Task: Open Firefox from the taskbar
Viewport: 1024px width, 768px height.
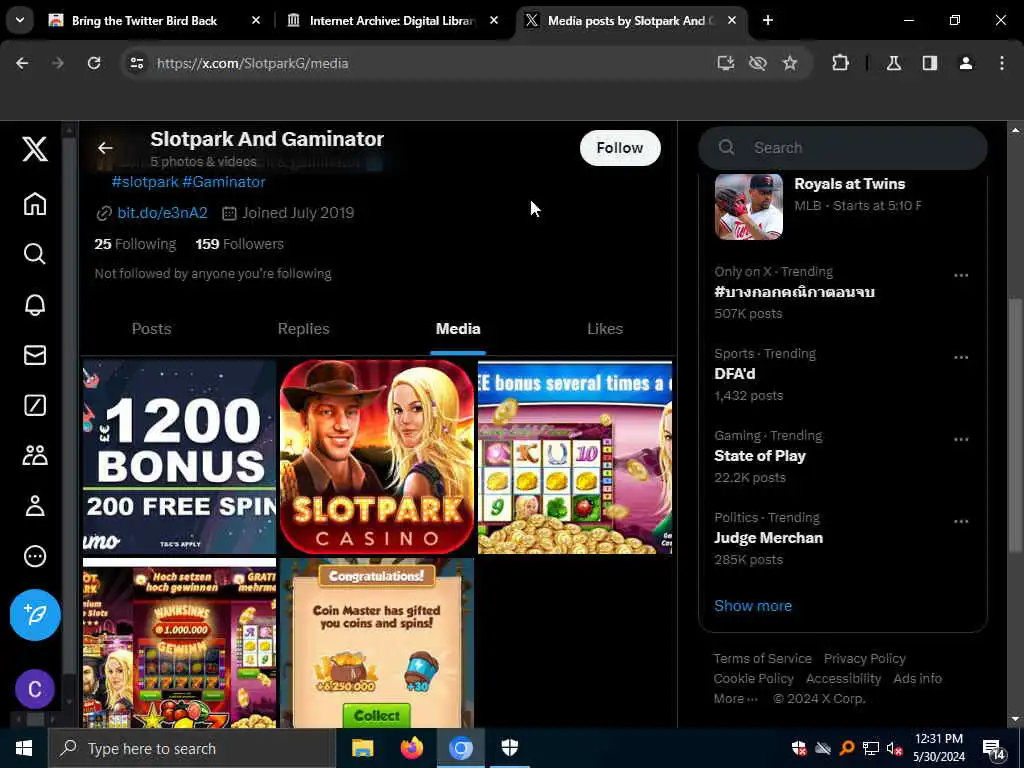Action: point(411,748)
